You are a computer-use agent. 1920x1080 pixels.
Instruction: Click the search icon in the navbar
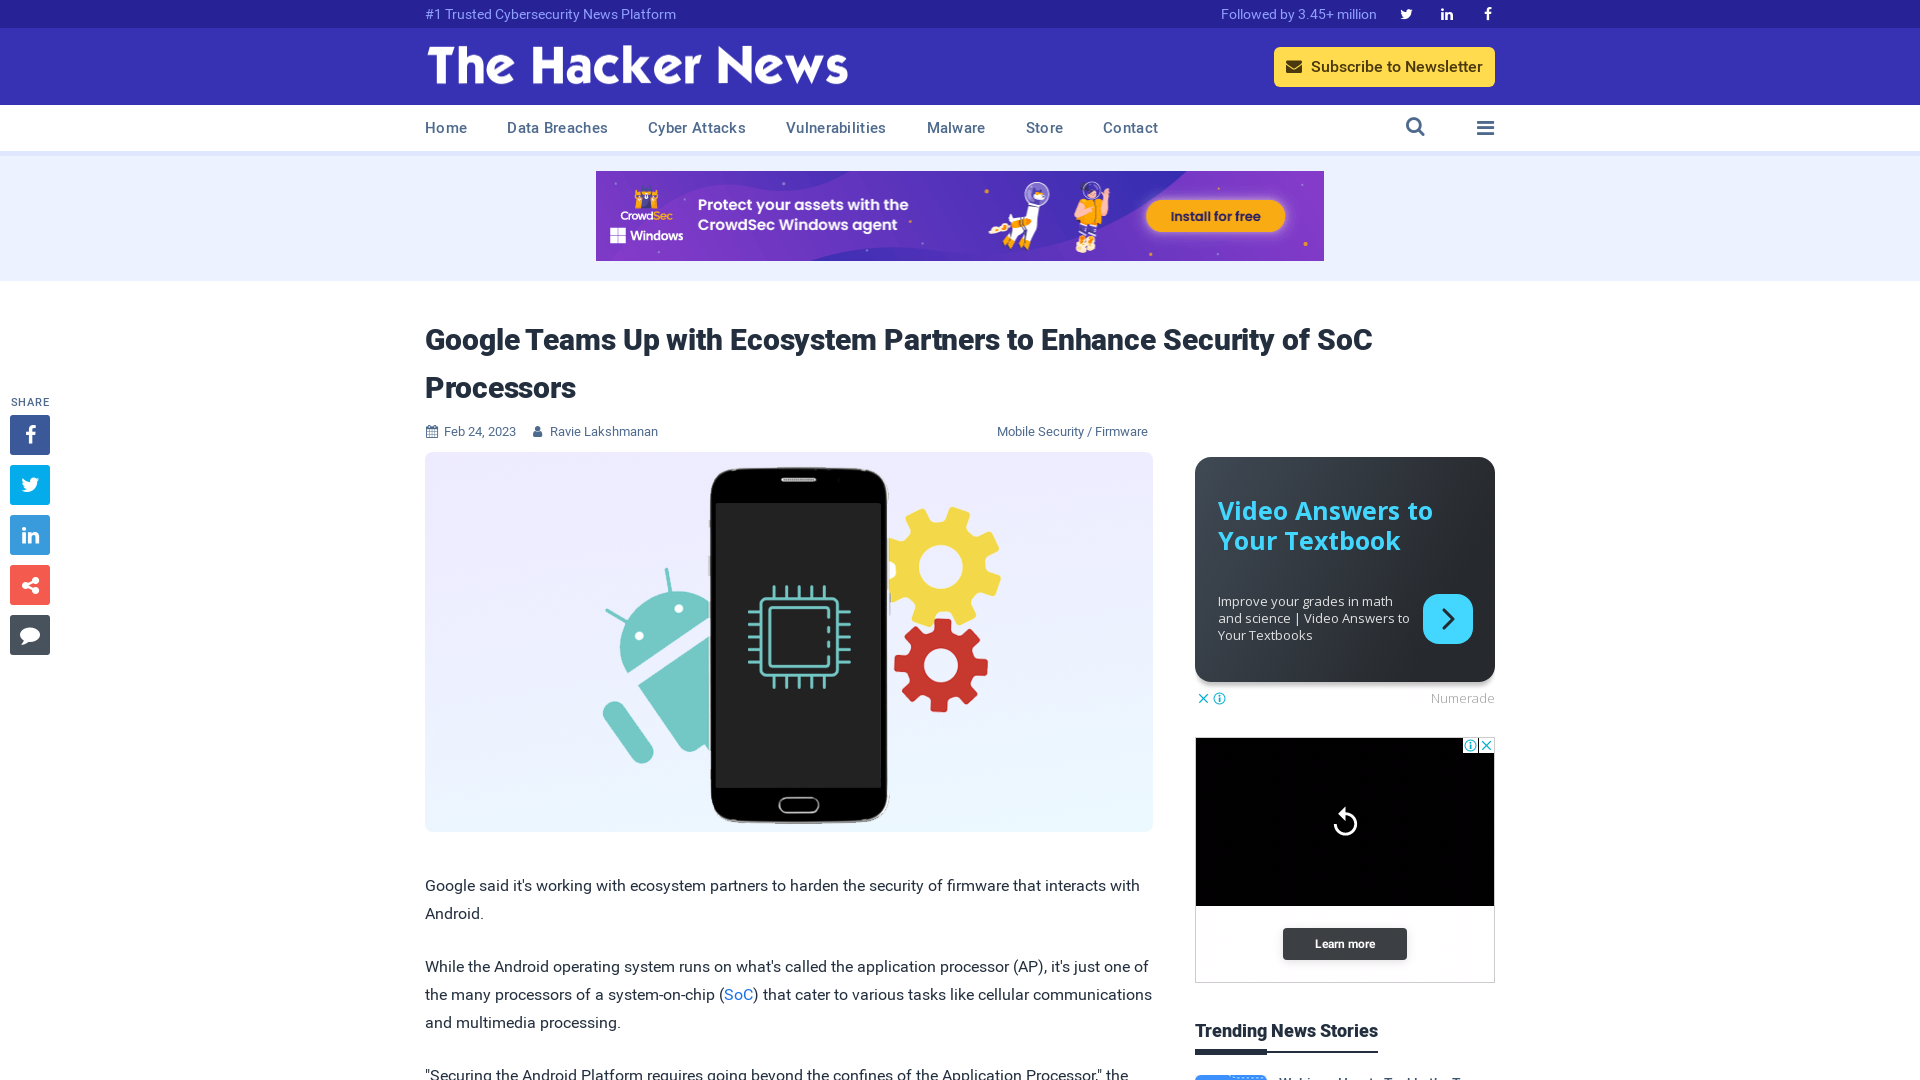pyautogui.click(x=1415, y=127)
